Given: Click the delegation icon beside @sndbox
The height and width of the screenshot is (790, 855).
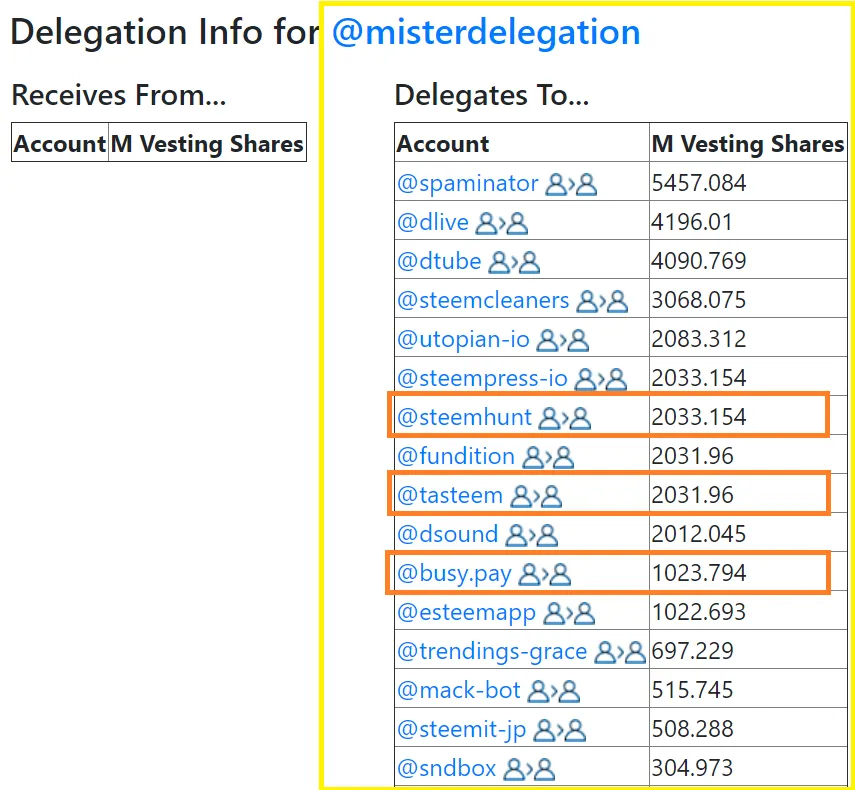Looking at the screenshot, I should pyautogui.click(x=530, y=769).
